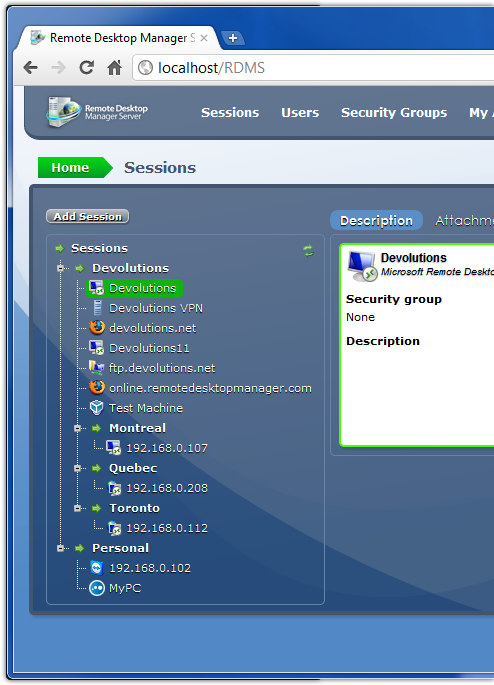This screenshot has height=685, width=494.
Task: Select the Remote Desktop Manager browser tab
Action: 118,38
